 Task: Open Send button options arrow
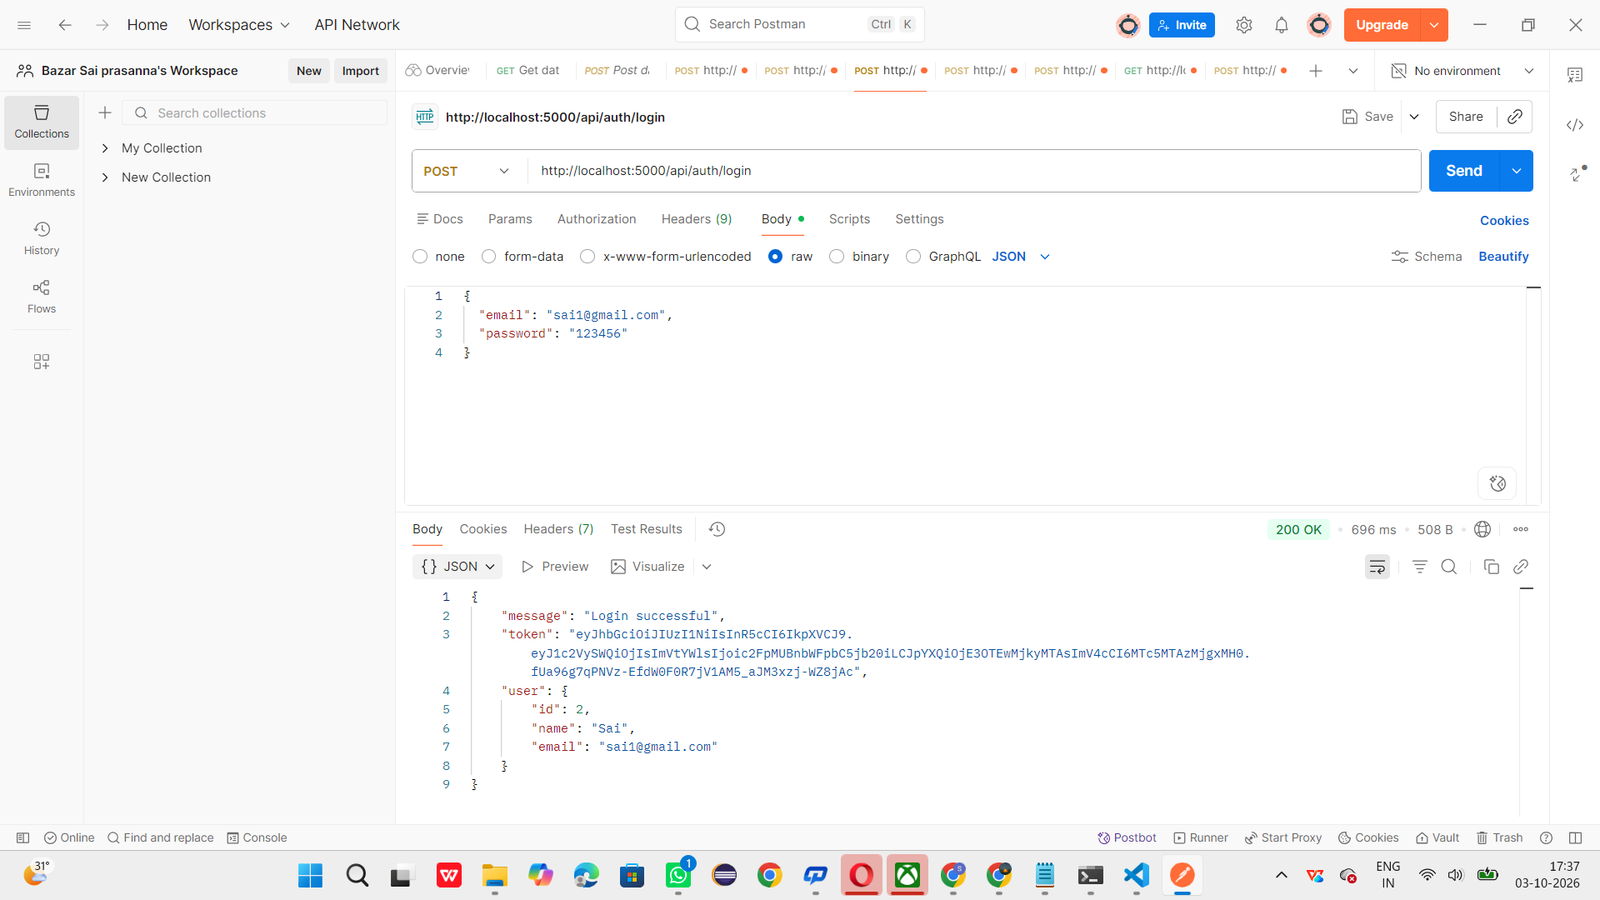(x=1516, y=171)
